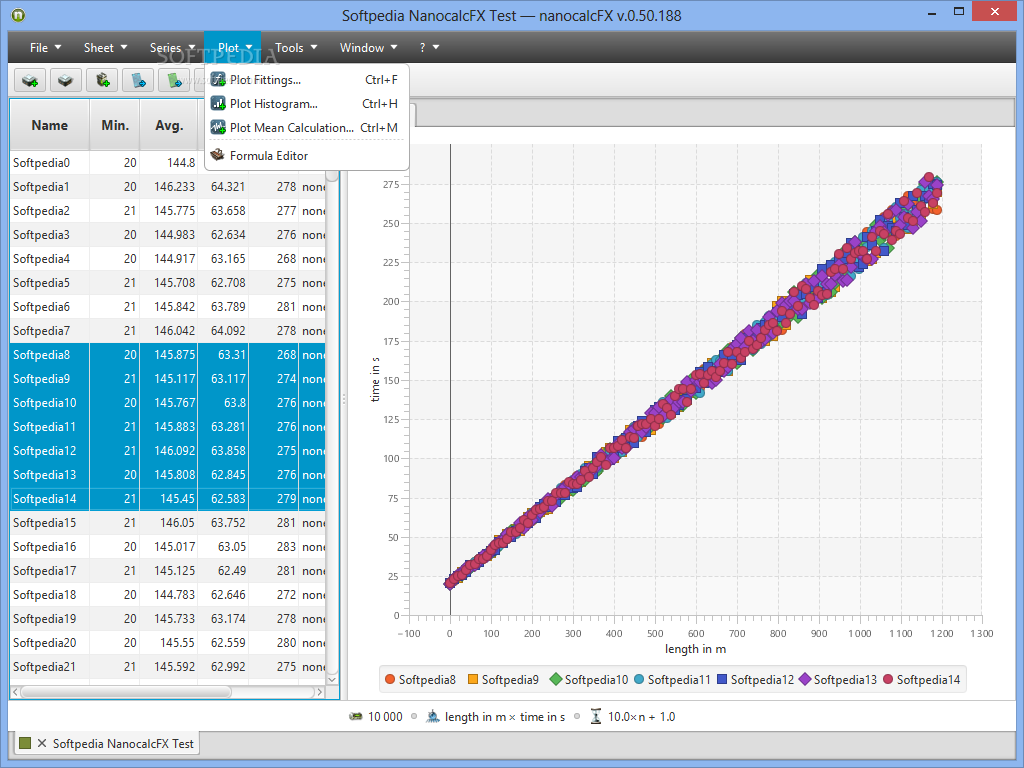This screenshot has height=768, width=1024.
Task: Click the Softpedia10 green diamond legend marker
Action: click(556, 679)
